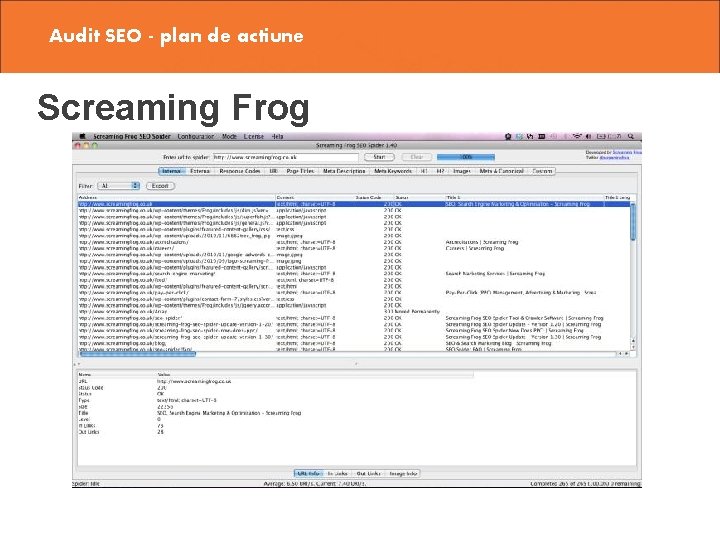Sort by the Content column header

tap(315, 197)
